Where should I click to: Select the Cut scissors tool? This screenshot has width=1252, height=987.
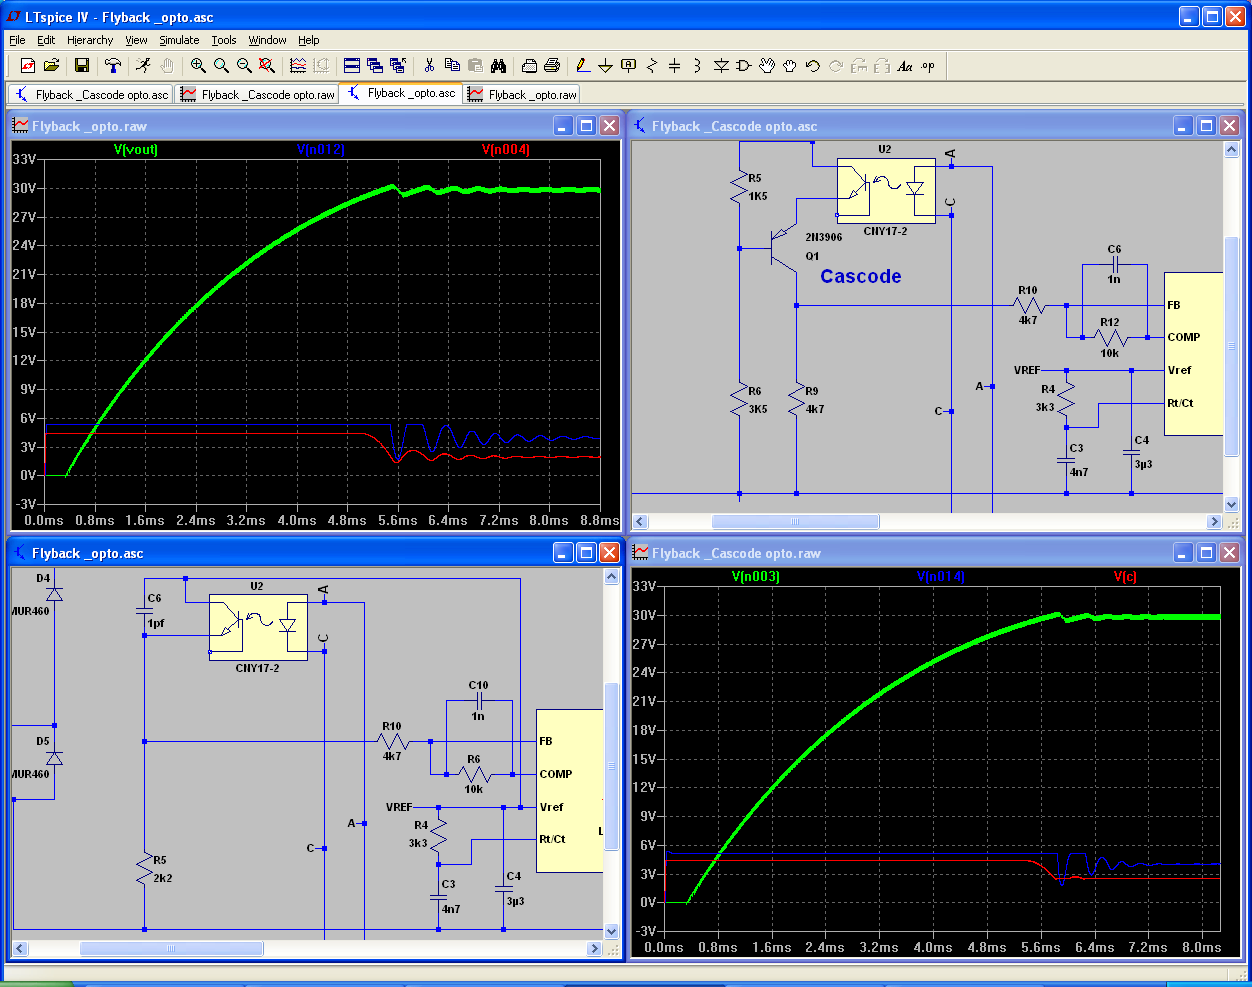429,66
